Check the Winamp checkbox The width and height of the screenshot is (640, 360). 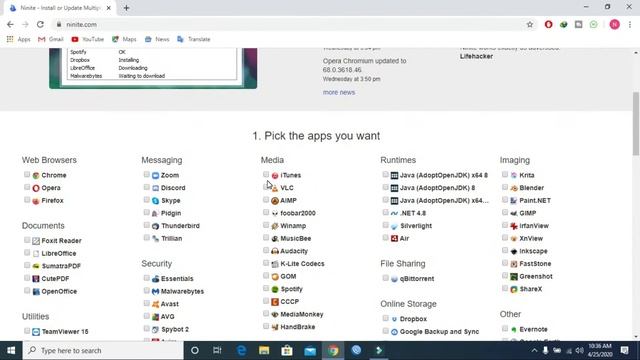point(266,225)
